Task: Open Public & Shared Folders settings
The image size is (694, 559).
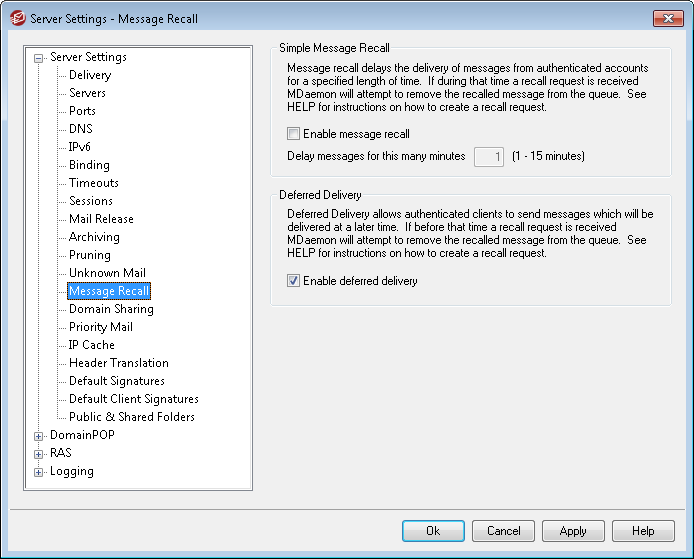Action: point(131,417)
